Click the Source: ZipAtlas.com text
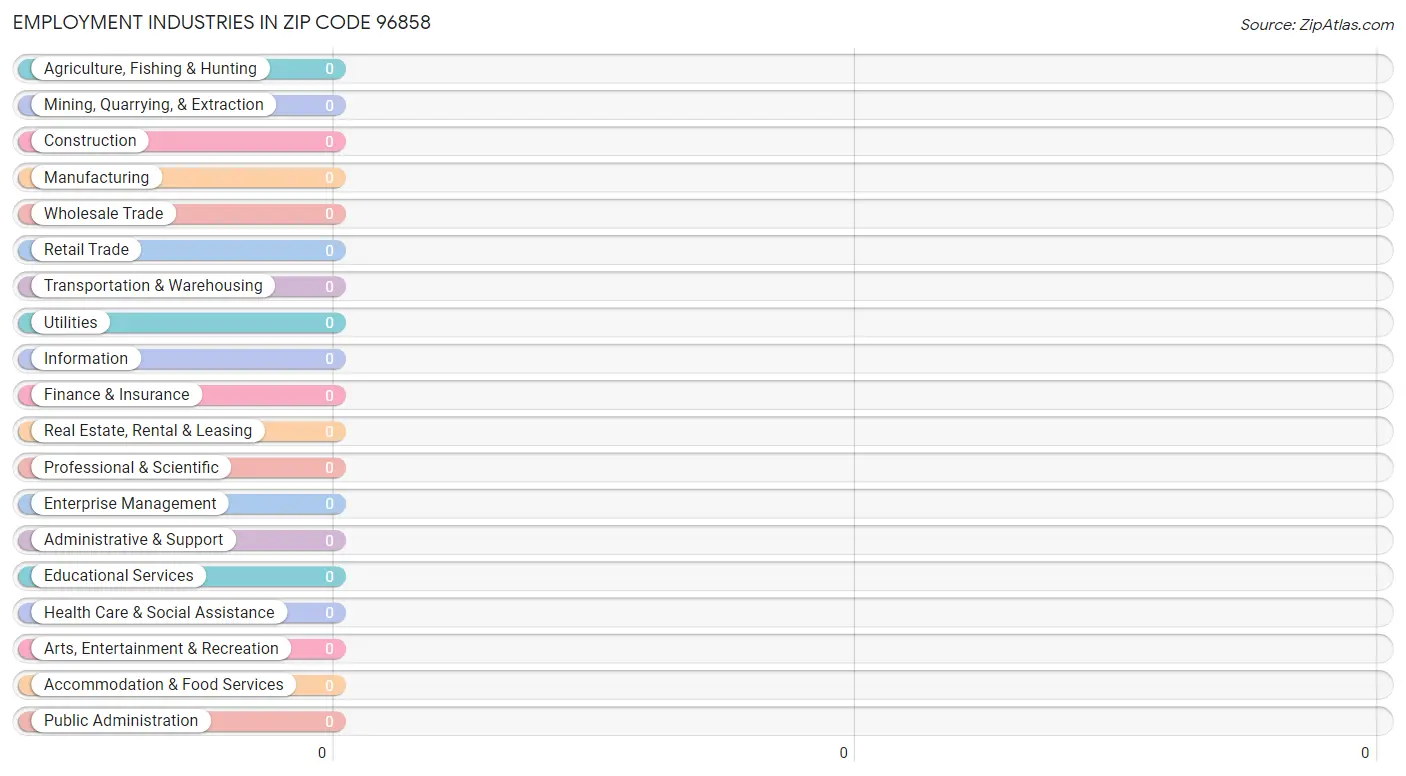 click(x=1317, y=25)
